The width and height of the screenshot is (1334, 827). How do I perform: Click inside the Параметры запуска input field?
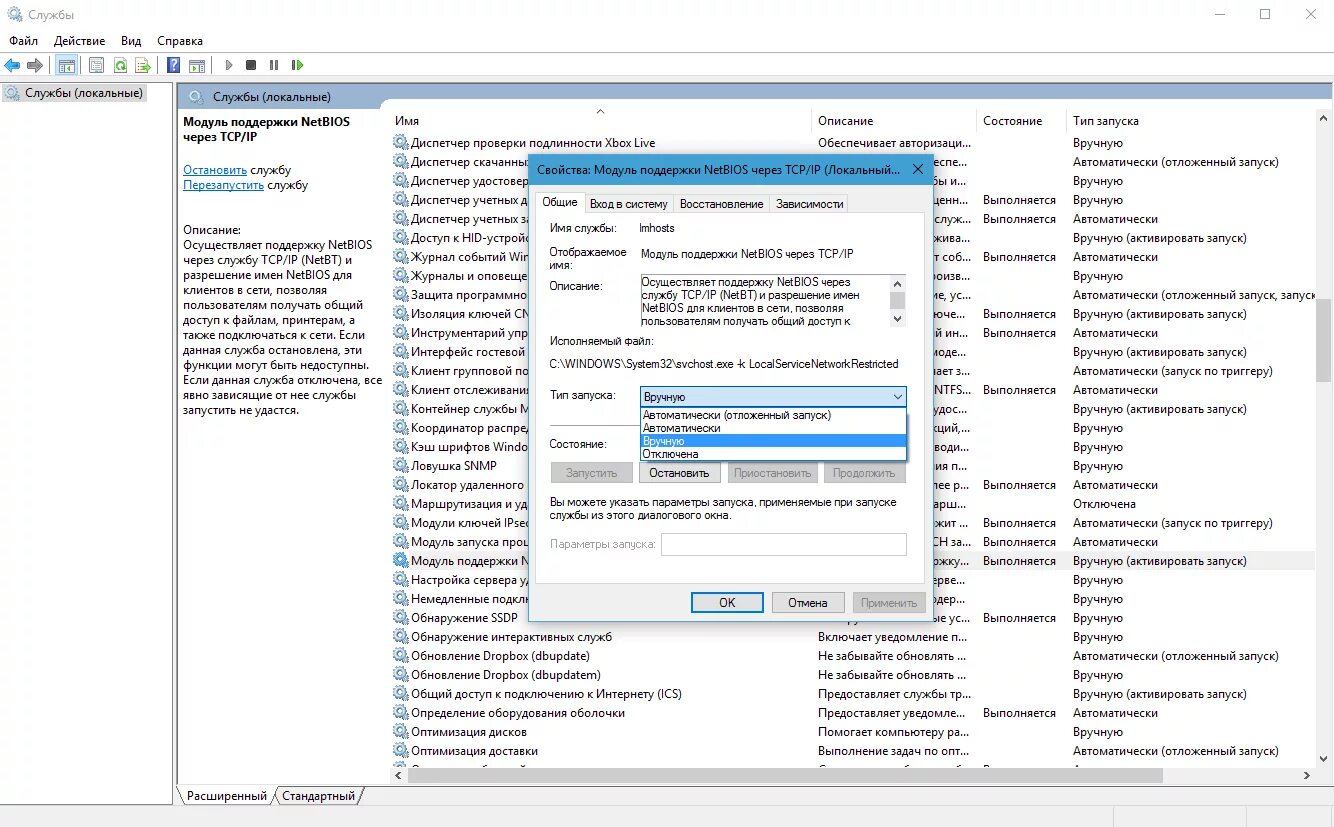point(784,544)
